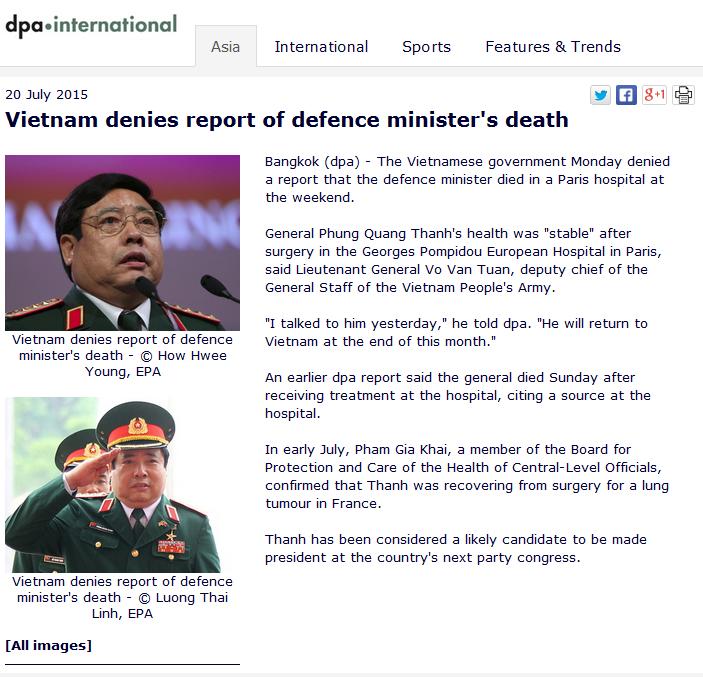703x677 pixels.
Task: Print the article using printer icon
Action: tap(683, 95)
